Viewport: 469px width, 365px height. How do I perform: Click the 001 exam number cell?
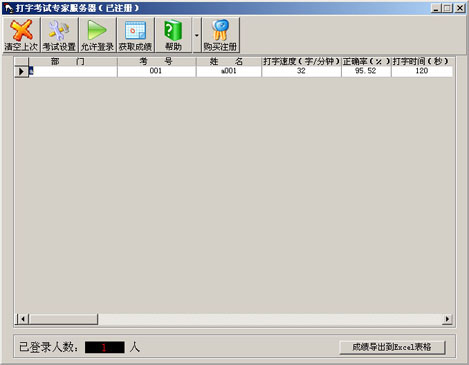[157, 71]
